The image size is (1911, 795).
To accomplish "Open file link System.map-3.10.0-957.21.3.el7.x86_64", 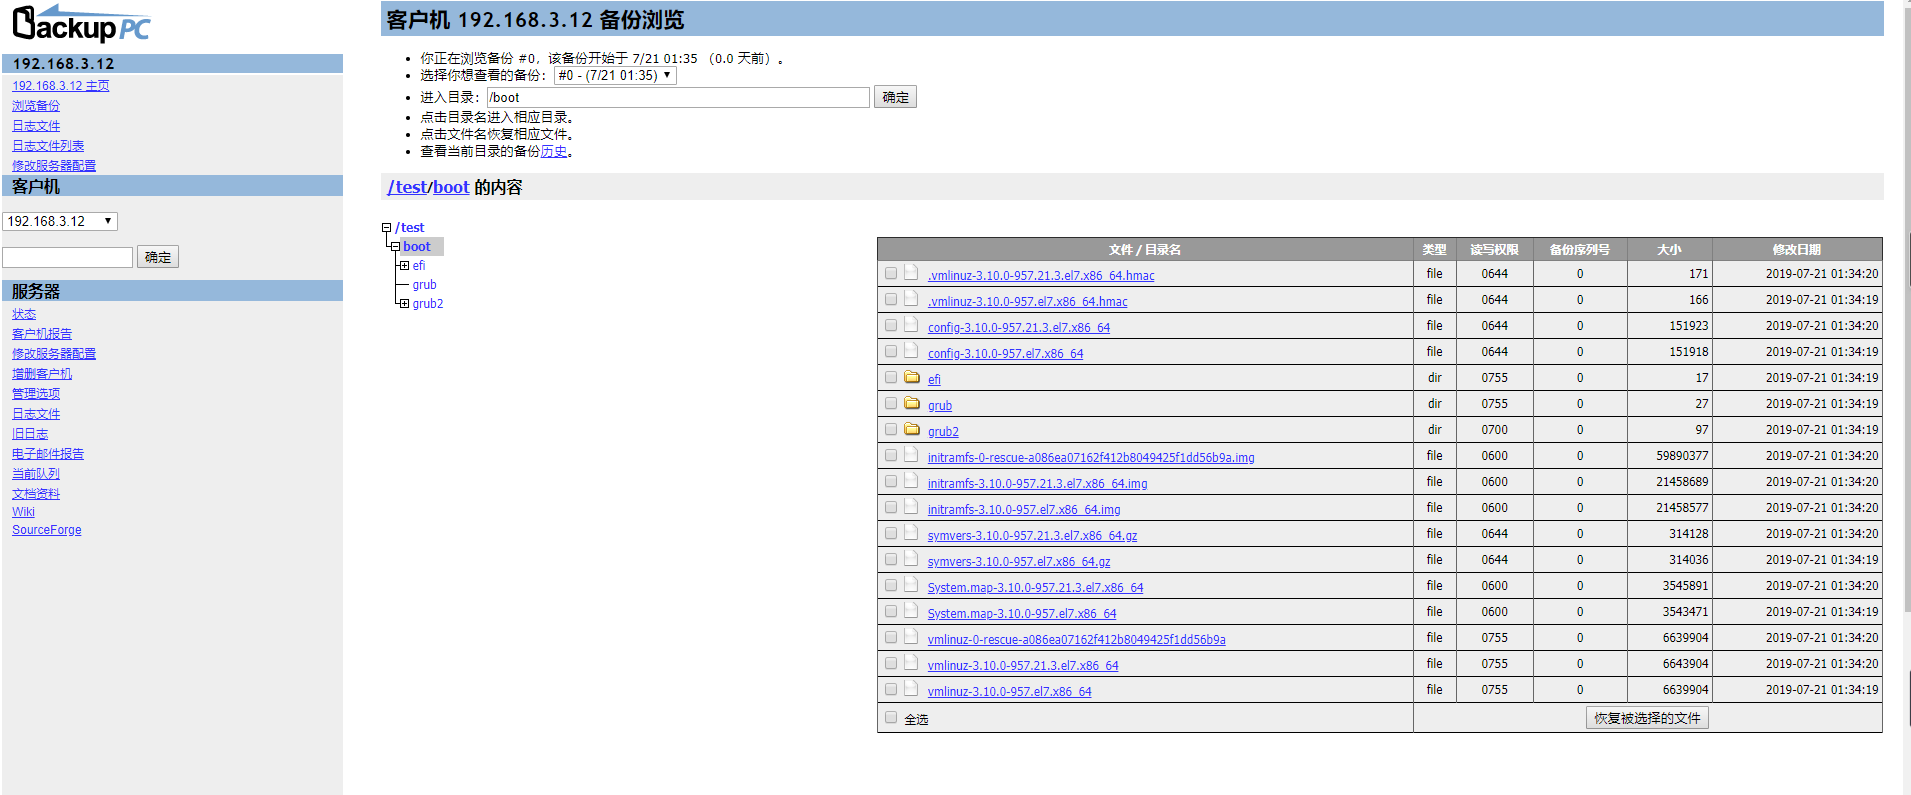I will (x=1035, y=588).
